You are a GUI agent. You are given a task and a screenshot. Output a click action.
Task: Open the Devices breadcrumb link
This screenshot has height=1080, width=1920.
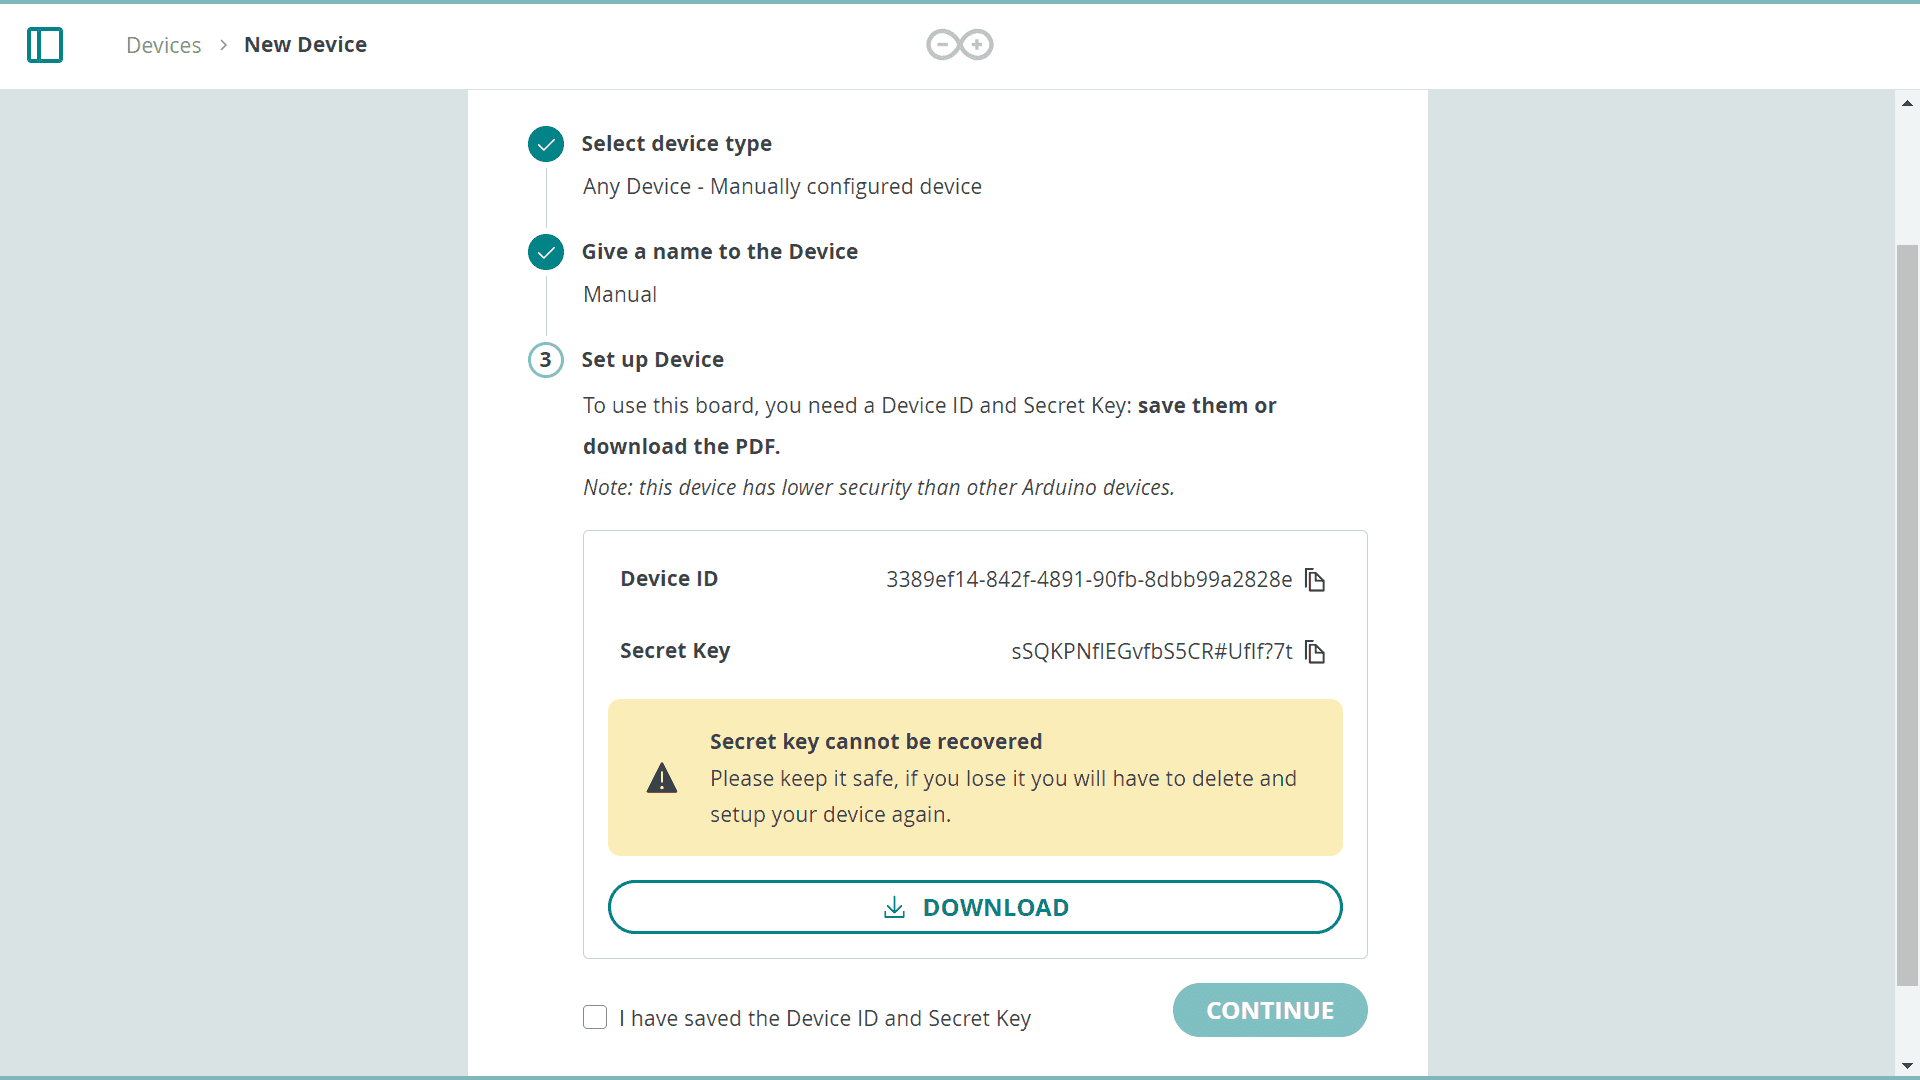[163, 45]
